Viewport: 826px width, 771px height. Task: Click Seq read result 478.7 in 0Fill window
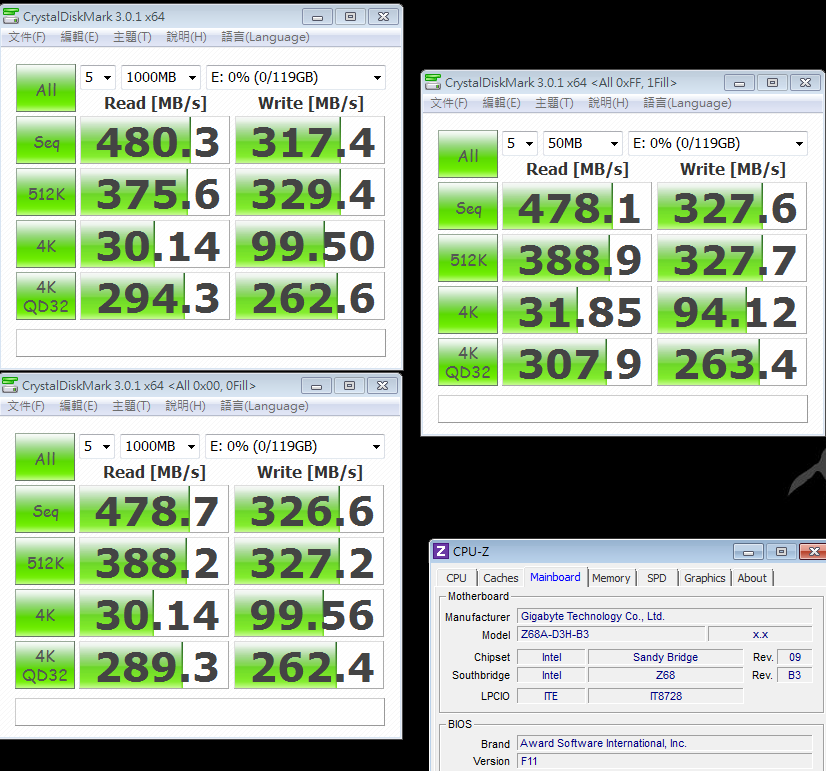tap(154, 509)
